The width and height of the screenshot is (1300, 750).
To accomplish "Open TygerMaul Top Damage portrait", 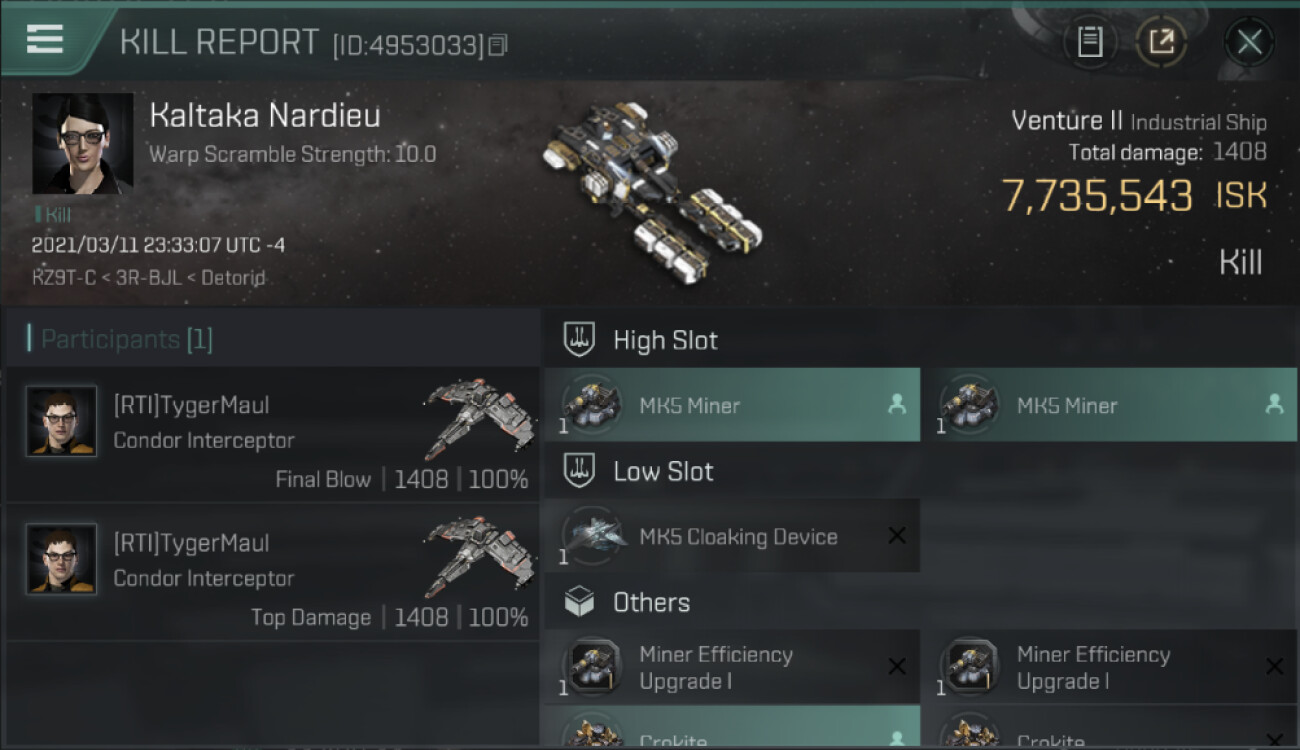I will point(61,559).
